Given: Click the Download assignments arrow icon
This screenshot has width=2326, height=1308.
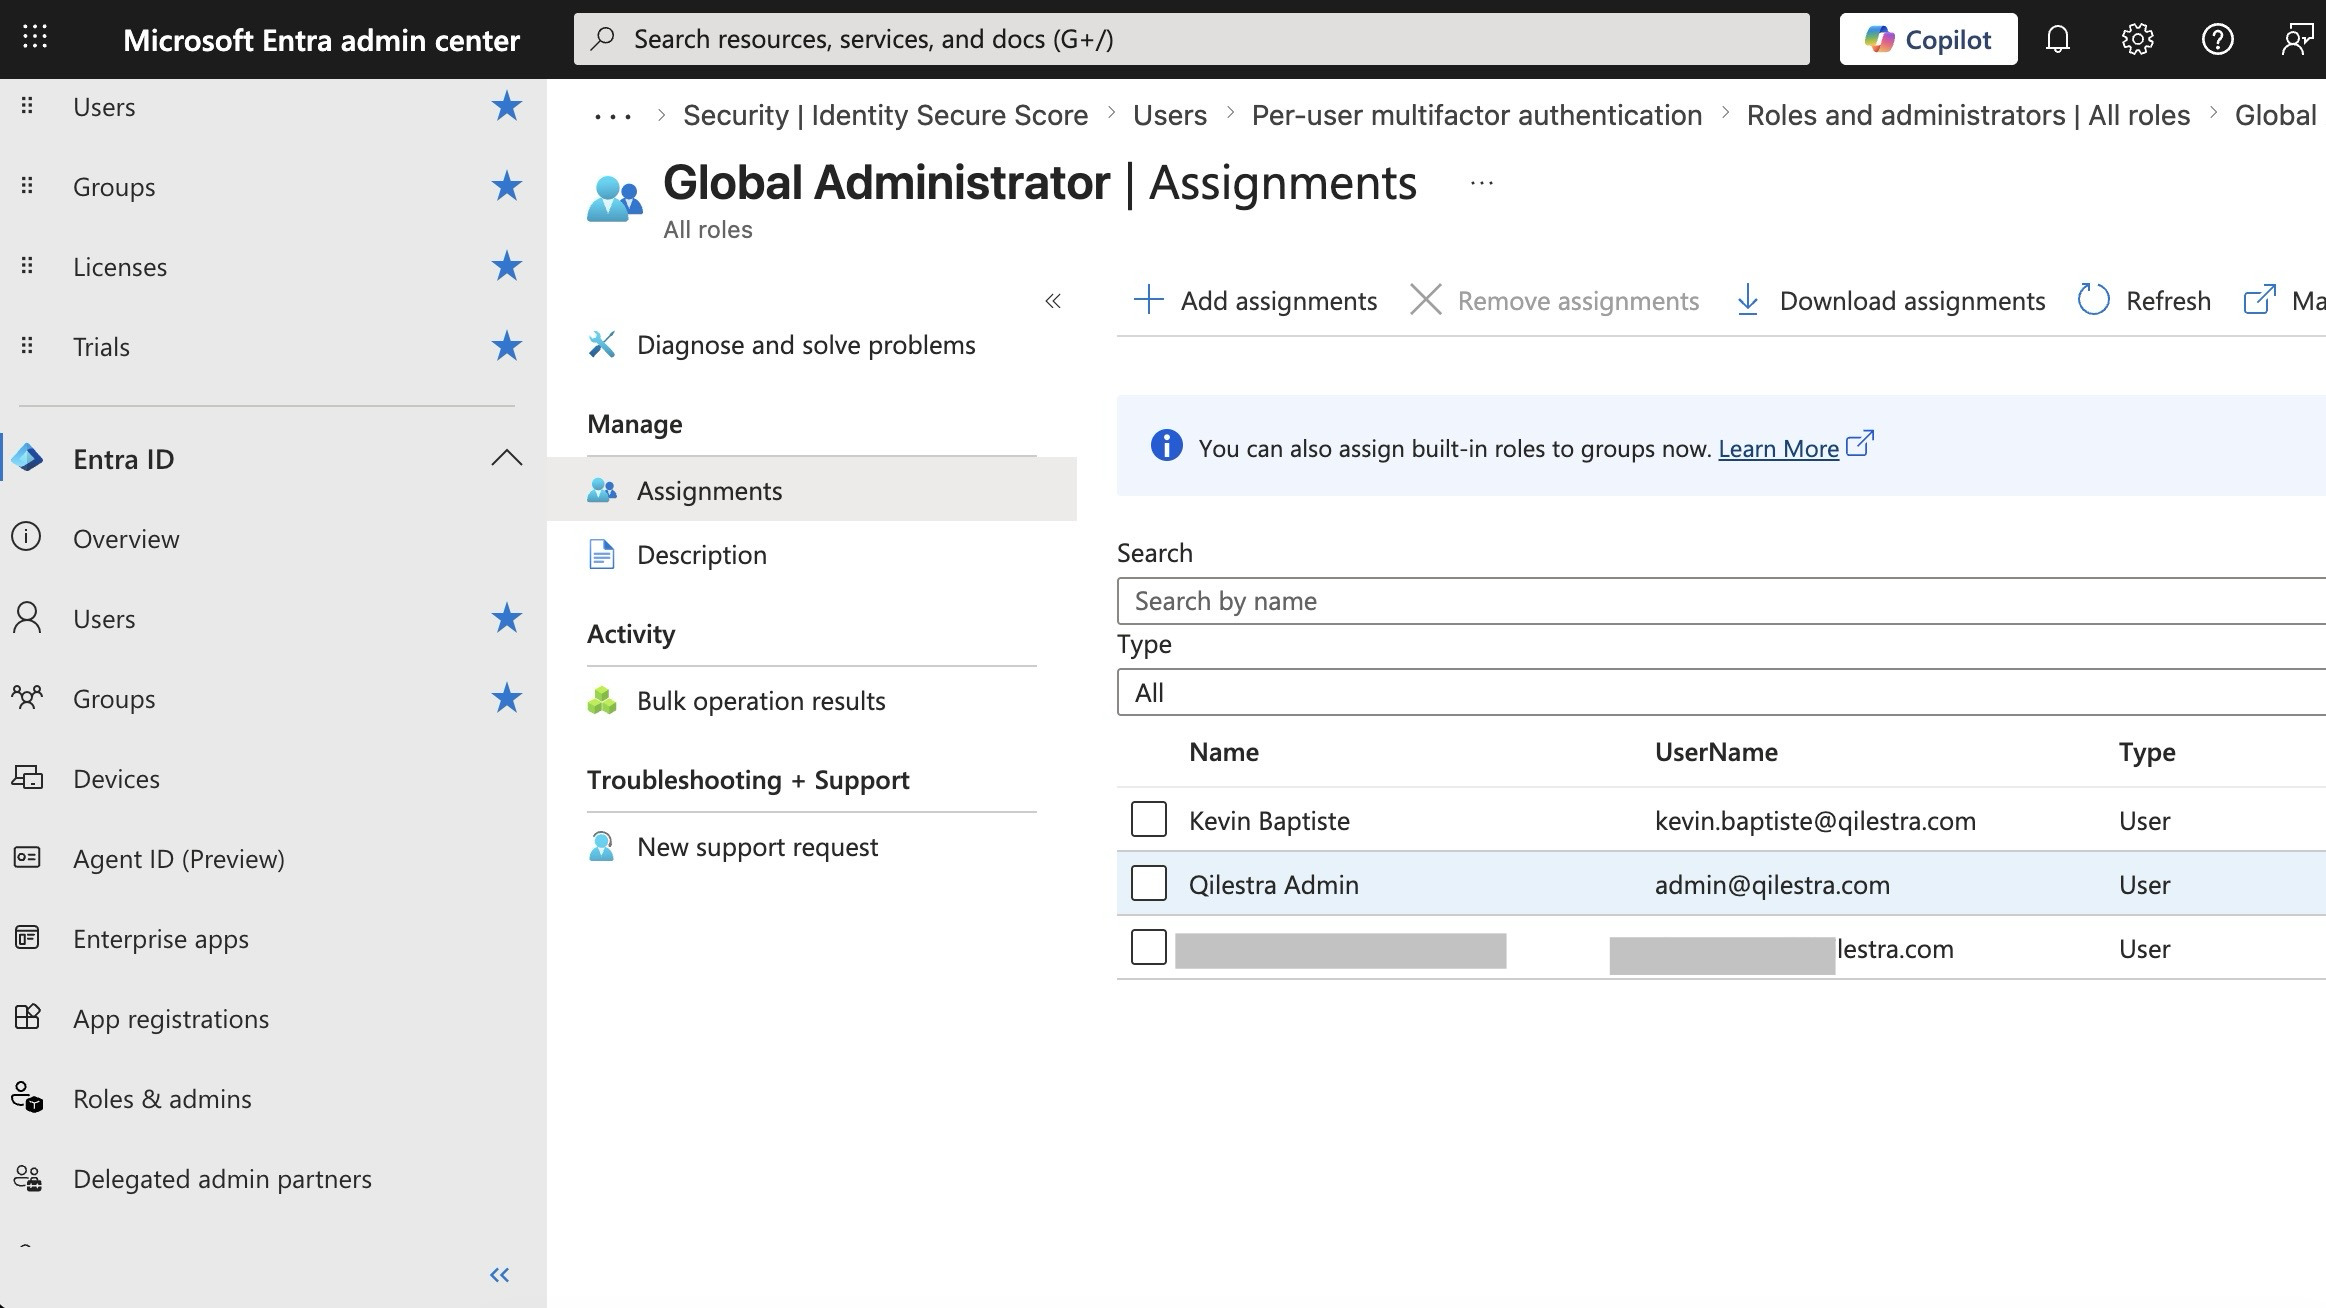Looking at the screenshot, I should 1747,300.
